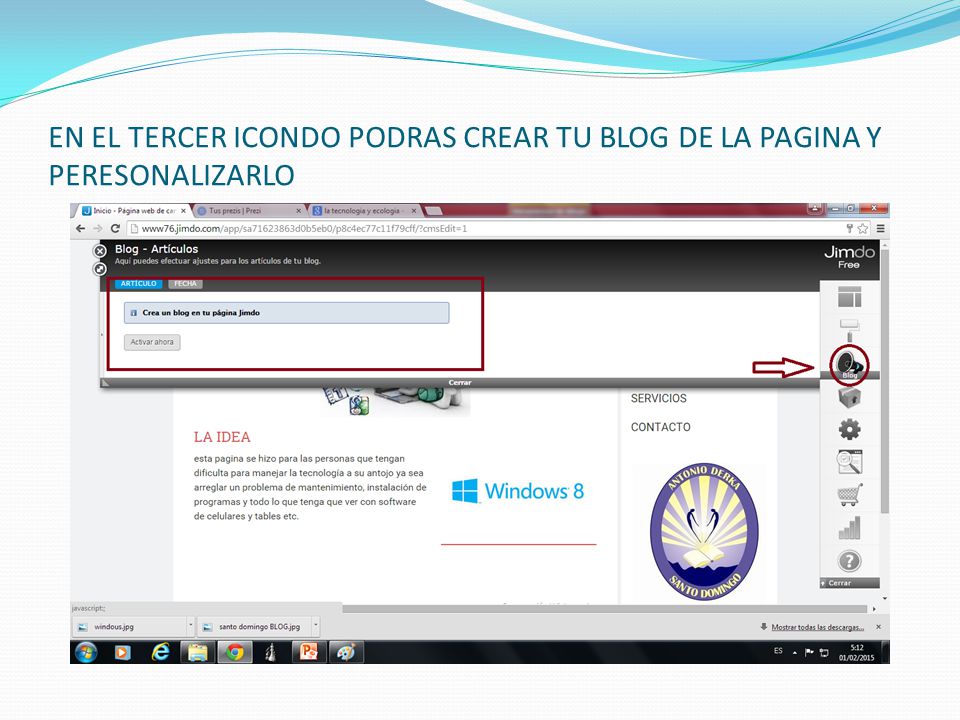Open the SERVICIOS navigation link
Screen dimensions: 960x720
pos(659,399)
